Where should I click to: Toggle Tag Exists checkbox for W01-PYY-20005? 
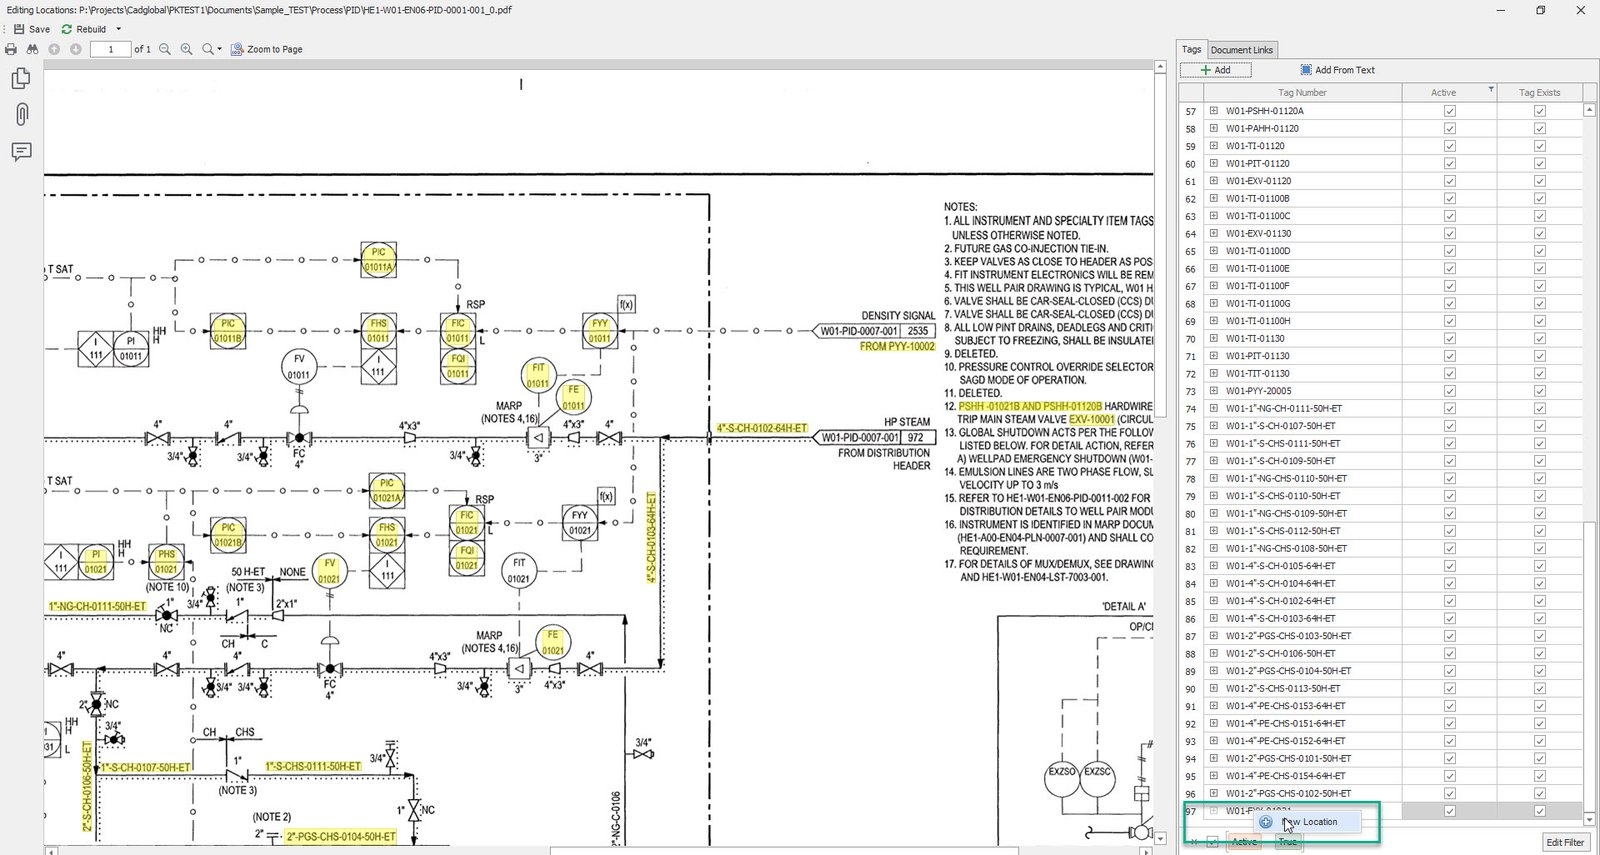(x=1539, y=391)
